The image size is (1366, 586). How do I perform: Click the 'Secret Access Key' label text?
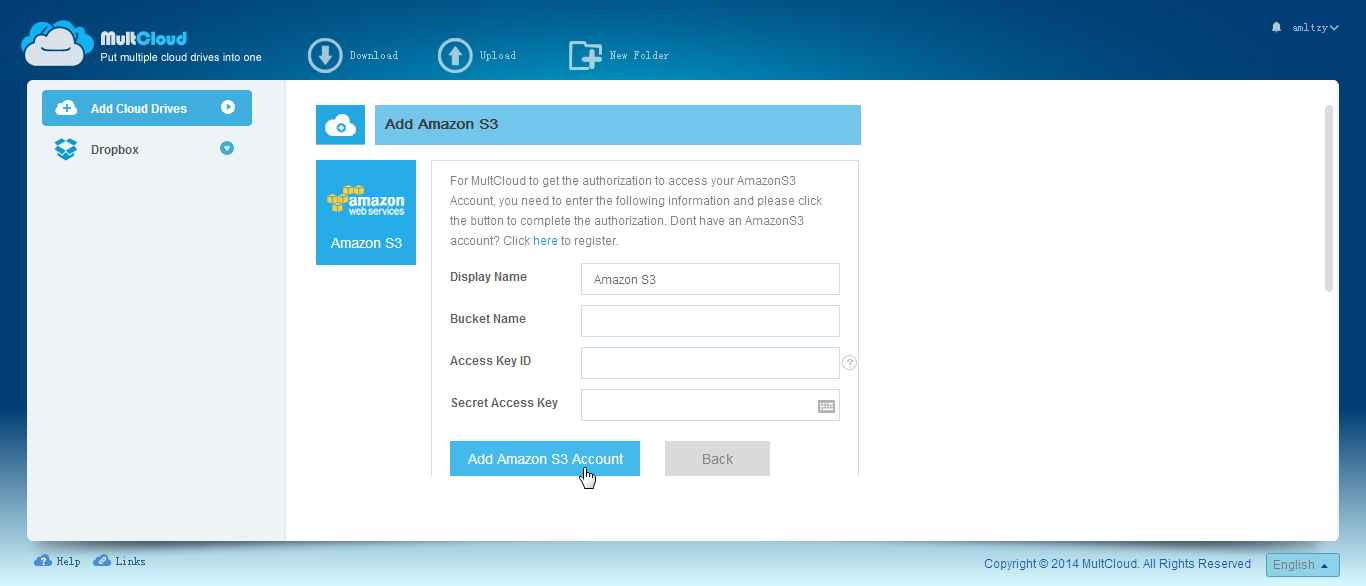[504, 403]
